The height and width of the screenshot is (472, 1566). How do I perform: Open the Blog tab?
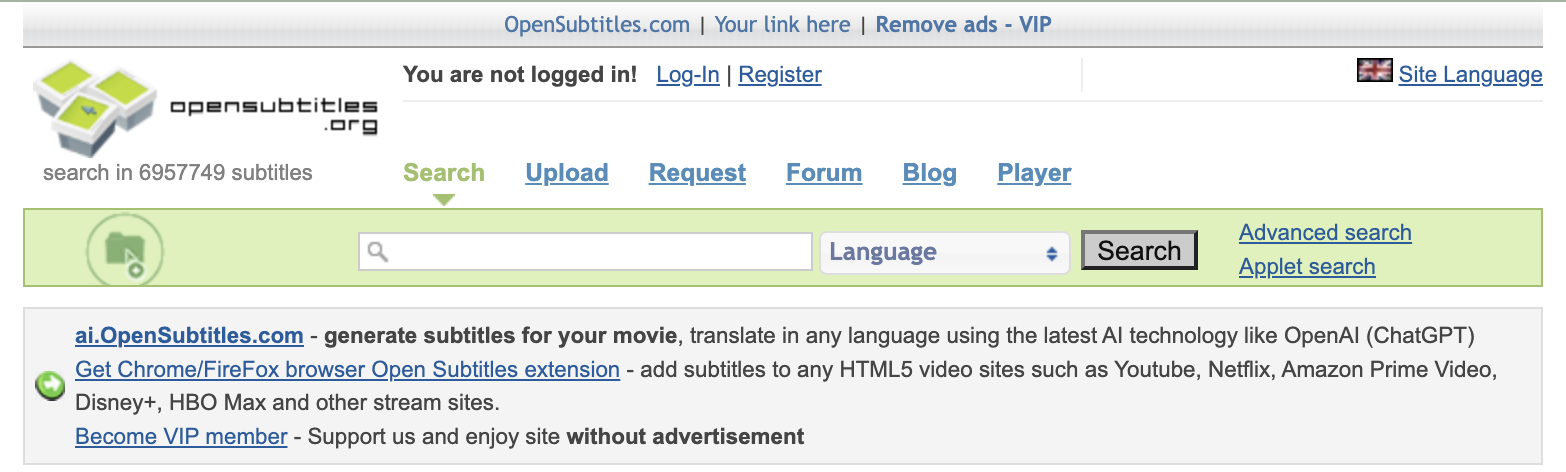click(x=929, y=173)
